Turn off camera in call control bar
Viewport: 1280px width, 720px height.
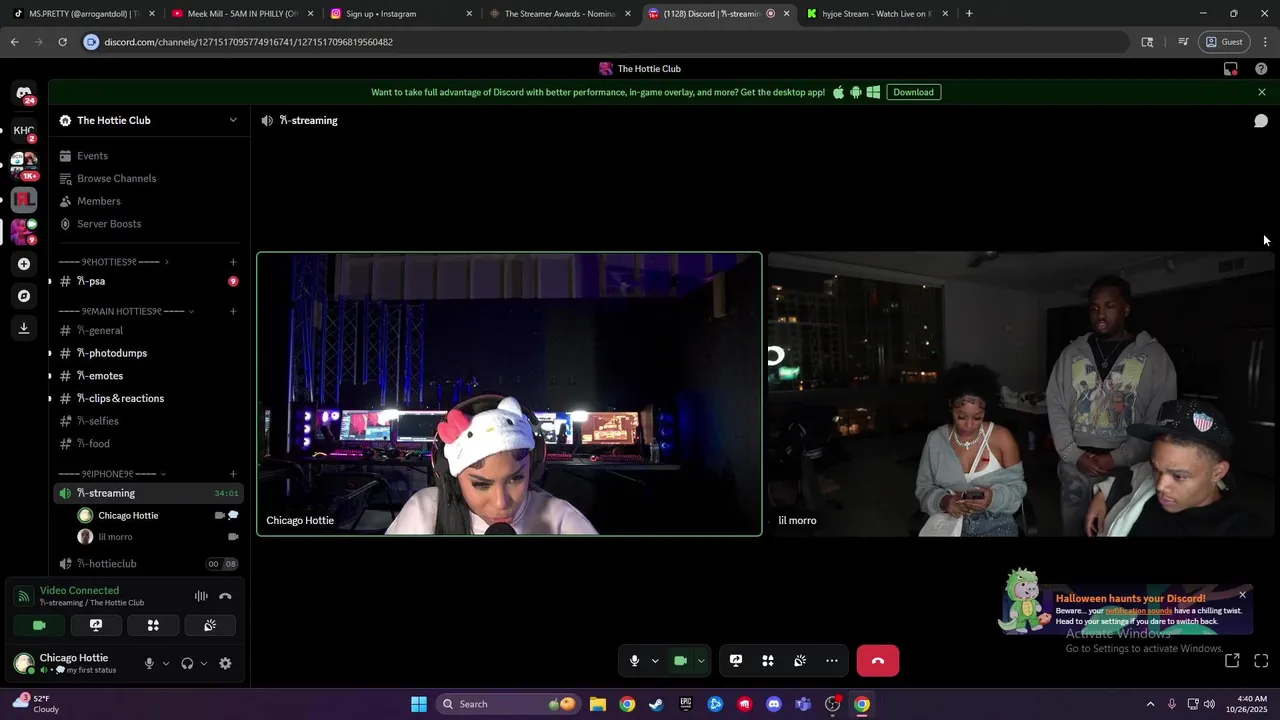point(681,661)
